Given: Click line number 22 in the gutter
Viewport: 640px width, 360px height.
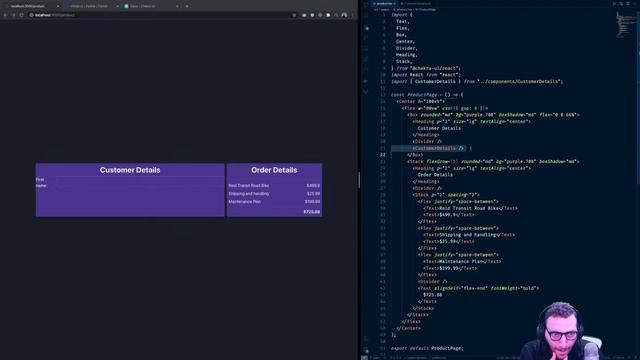Looking at the screenshot, I should tap(382, 155).
